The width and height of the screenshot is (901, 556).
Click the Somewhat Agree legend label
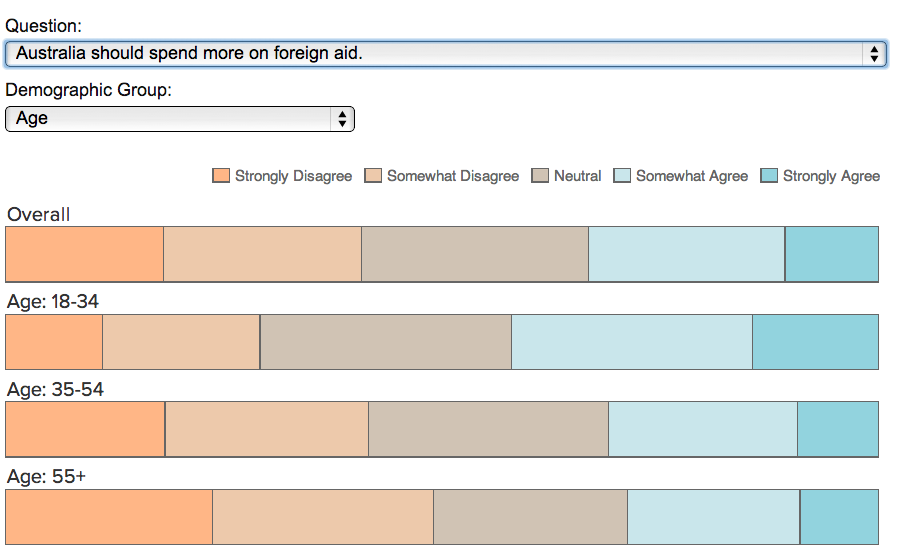click(692, 176)
